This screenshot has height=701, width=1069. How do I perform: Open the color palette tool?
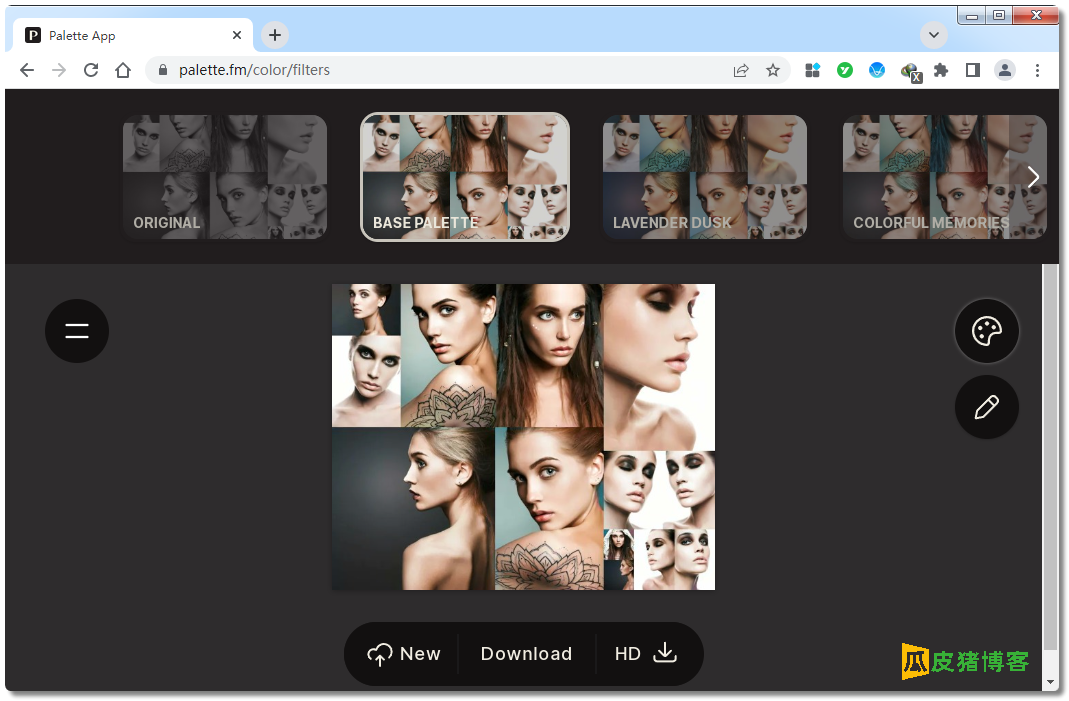coord(987,331)
